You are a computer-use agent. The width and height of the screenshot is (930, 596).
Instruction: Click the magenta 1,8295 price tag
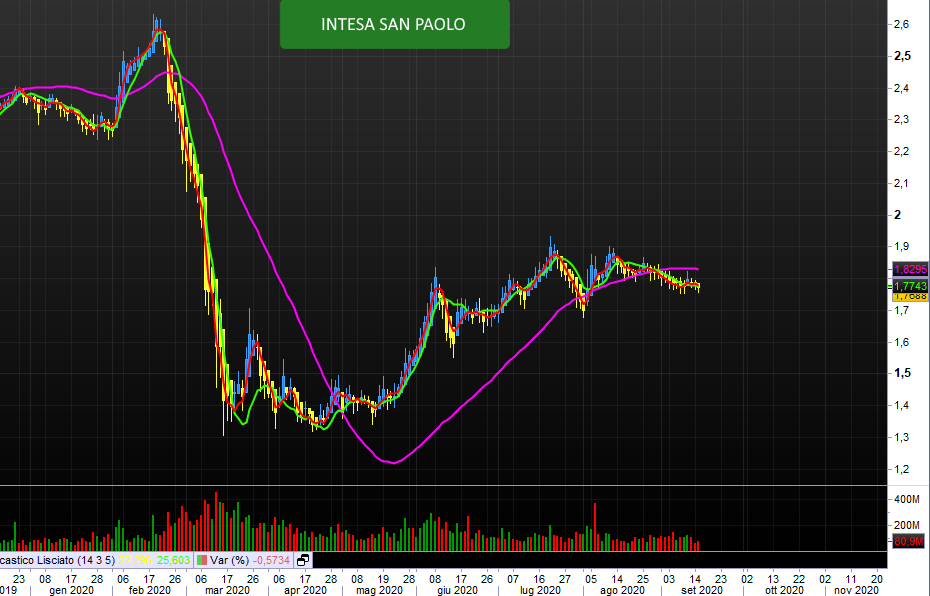tap(909, 269)
